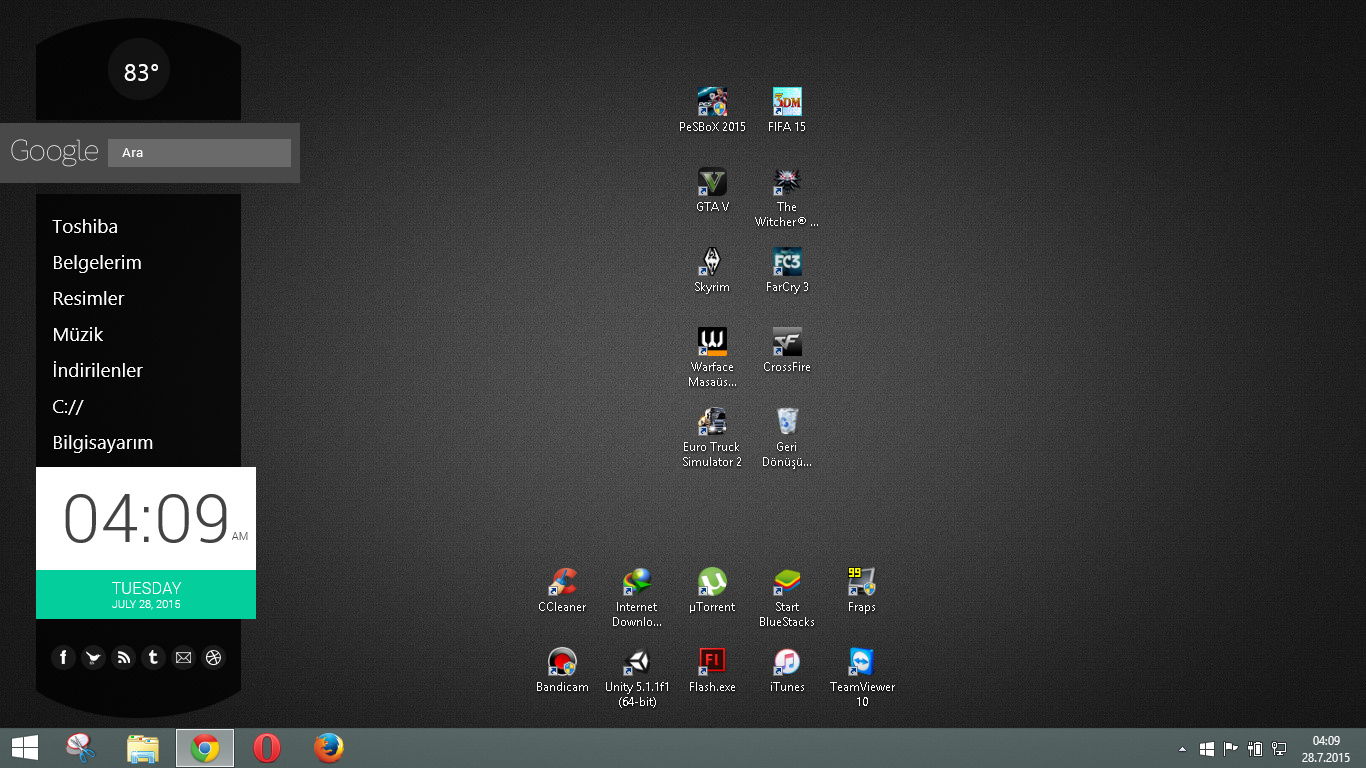Image resolution: width=1366 pixels, height=768 pixels.
Task: Open the Toshiba link in sidebar
Action: tap(85, 227)
